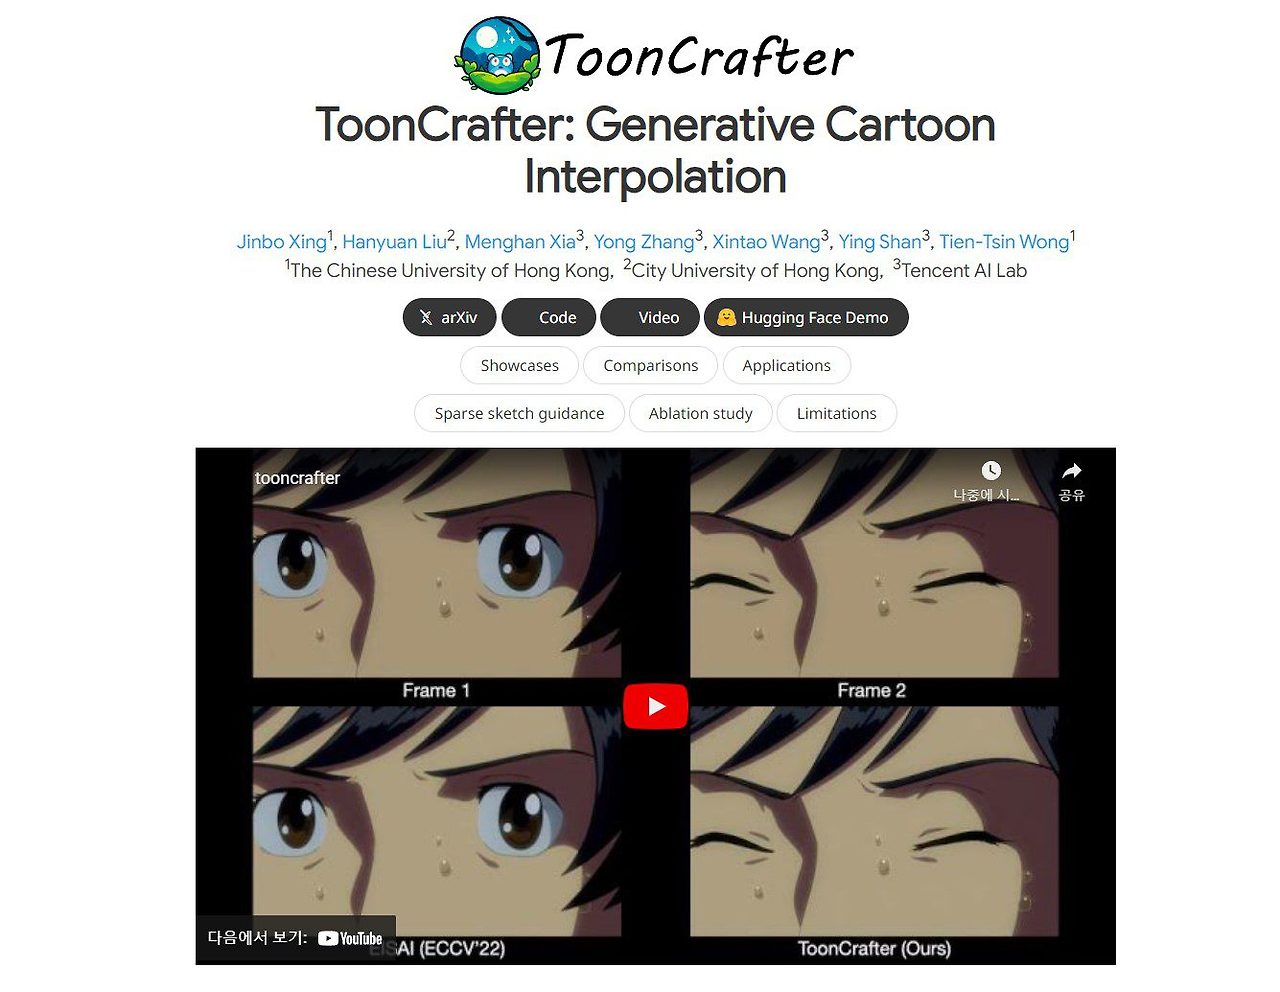Open Jinbo Xing author link
The width and height of the screenshot is (1280, 992).
pos(281,242)
